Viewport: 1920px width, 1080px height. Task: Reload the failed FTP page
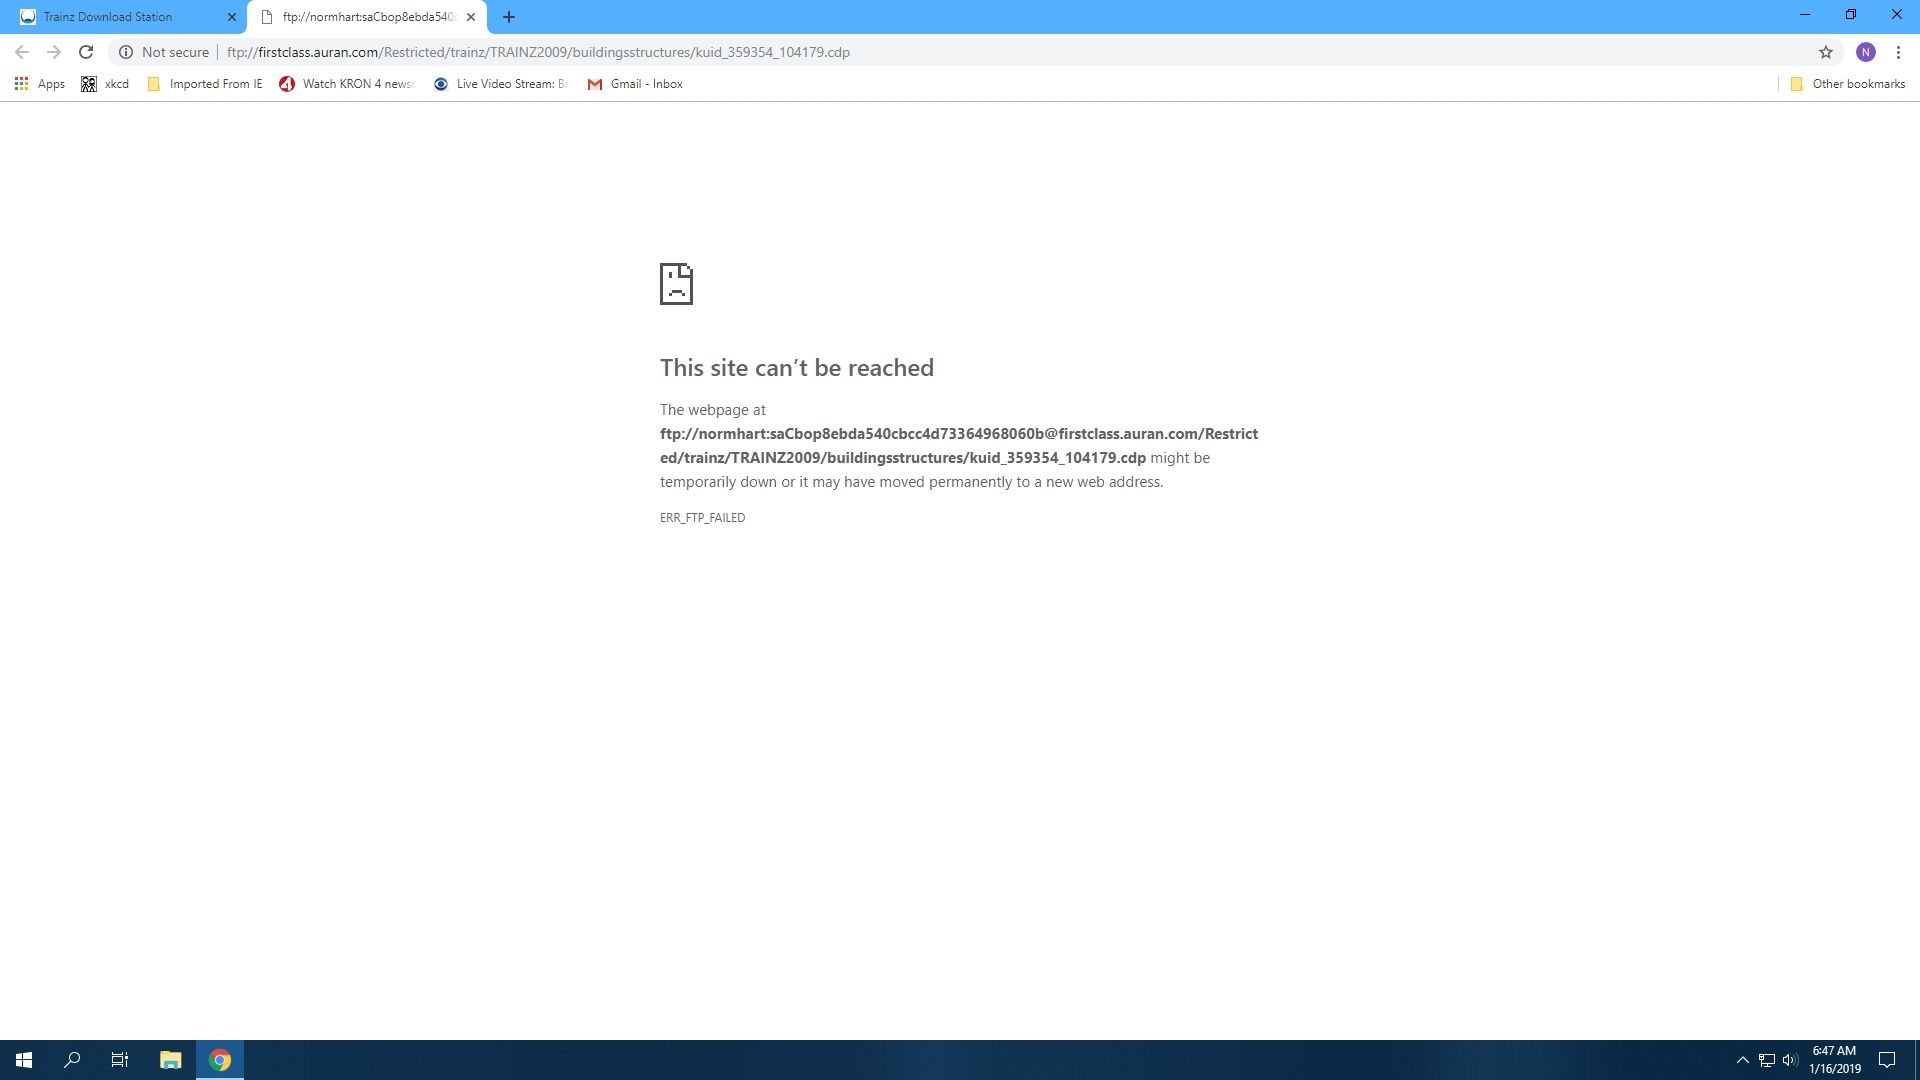pyautogui.click(x=86, y=52)
